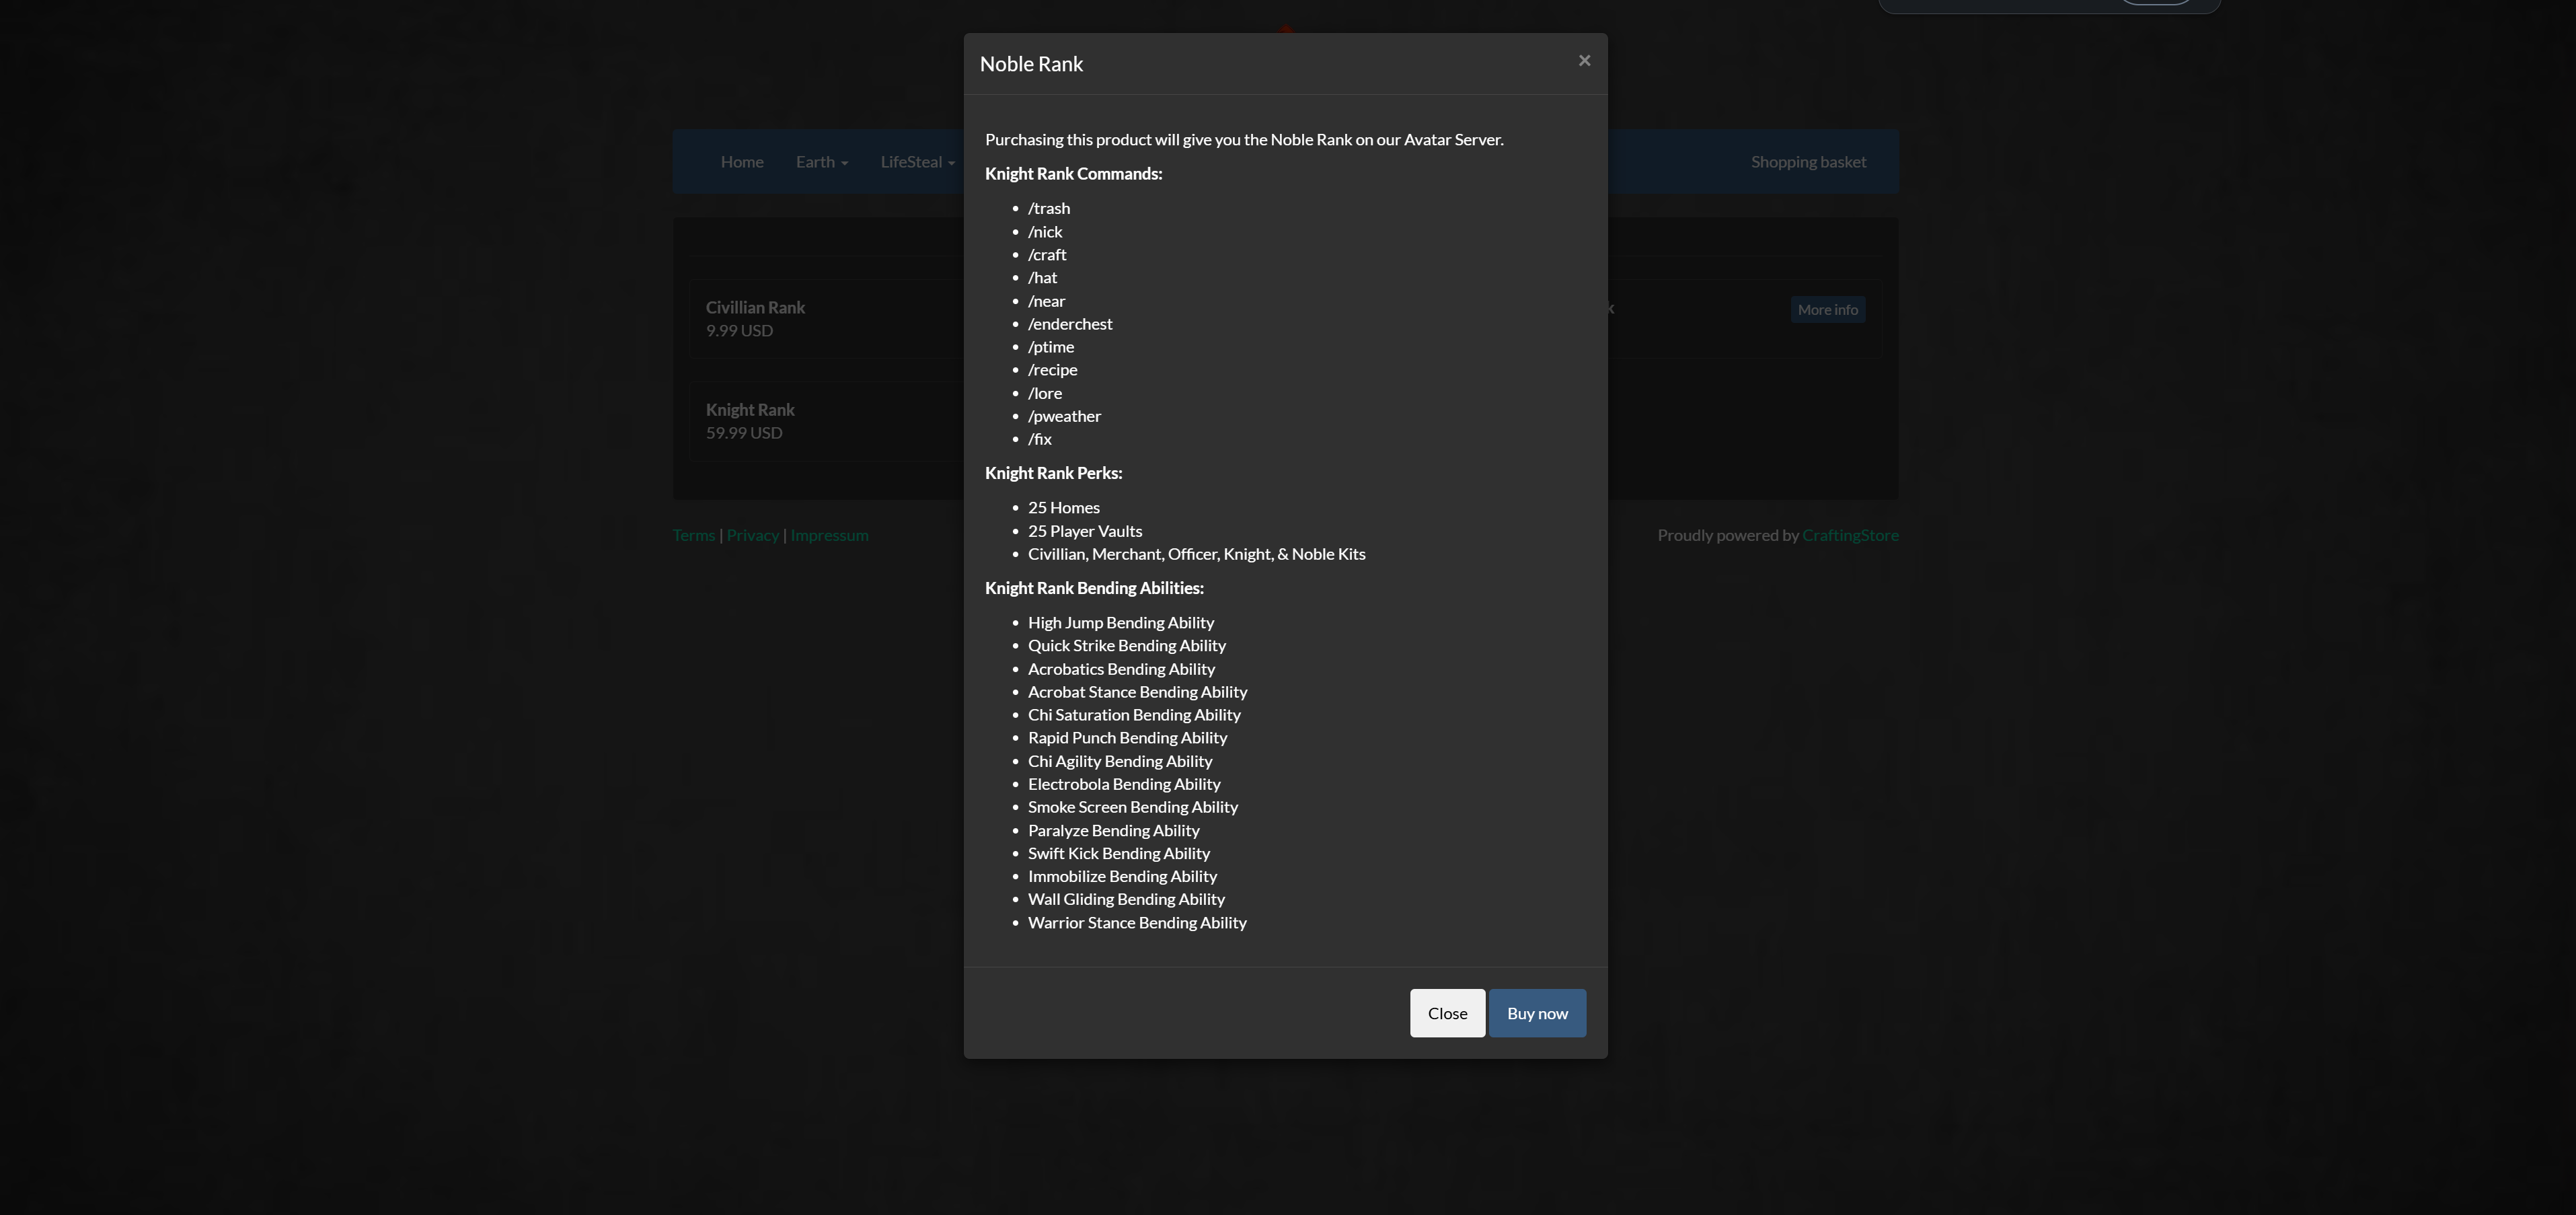The width and height of the screenshot is (2576, 1215).
Task: Click Acrobat Stance Bending Ability
Action: 1138,692
